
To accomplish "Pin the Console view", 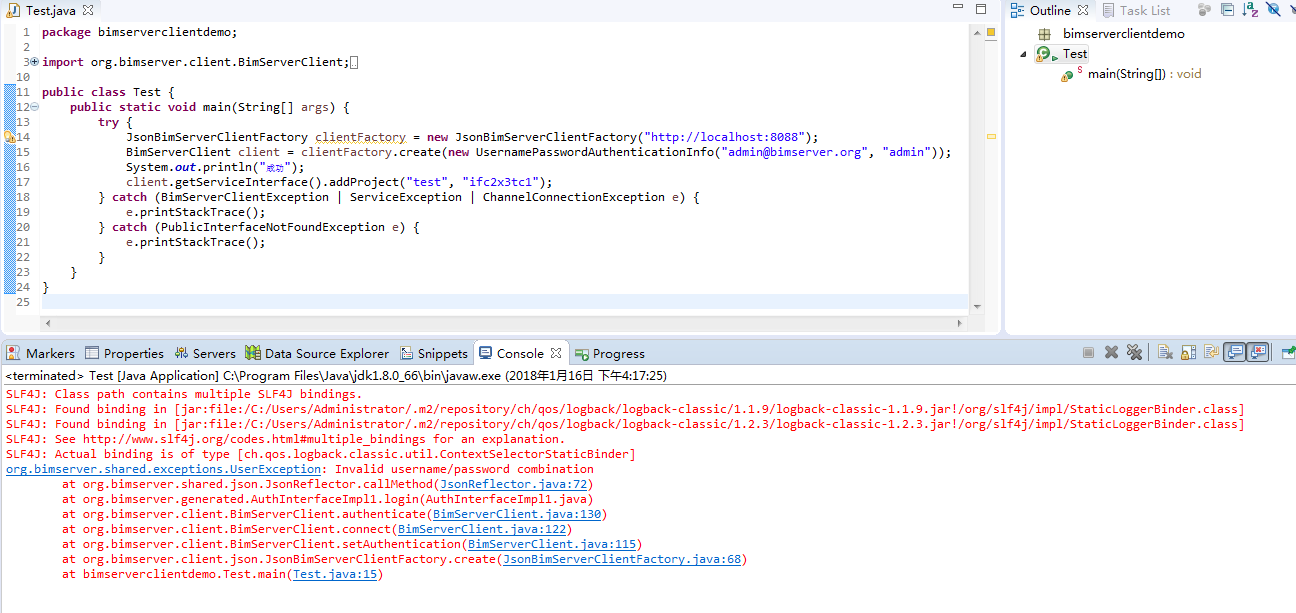I will coord(1288,352).
